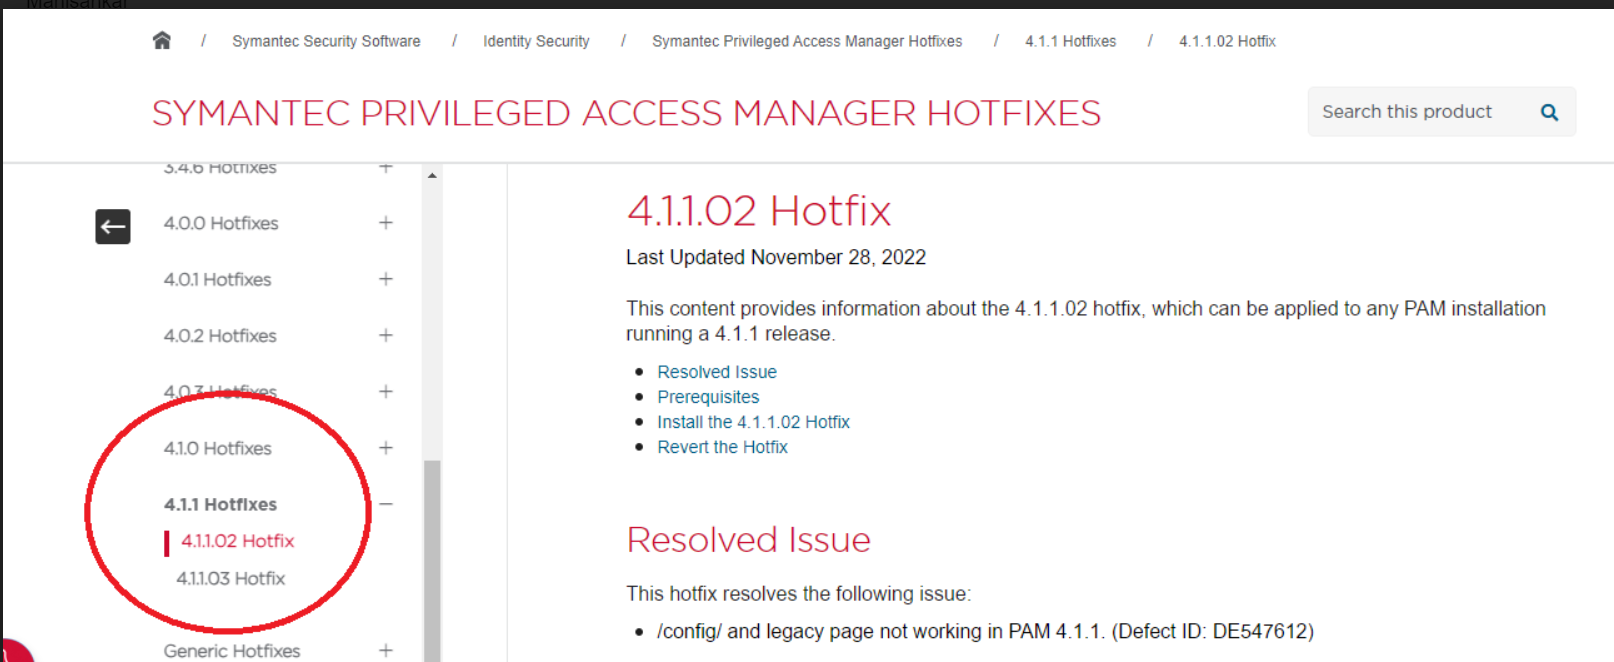Click the 4.1.1.02 Hotfix page heading
The image size is (1614, 662).
pos(759,211)
